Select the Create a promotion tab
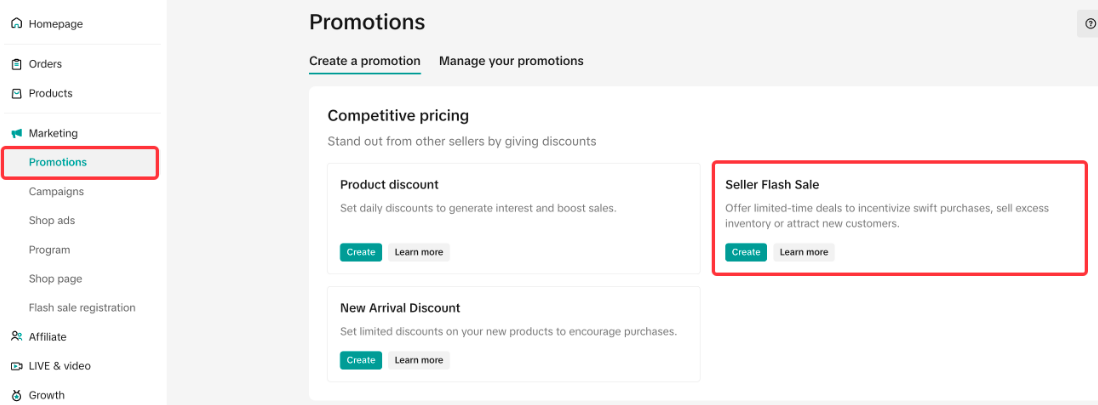Viewport: 1098px width, 405px height. (x=364, y=61)
